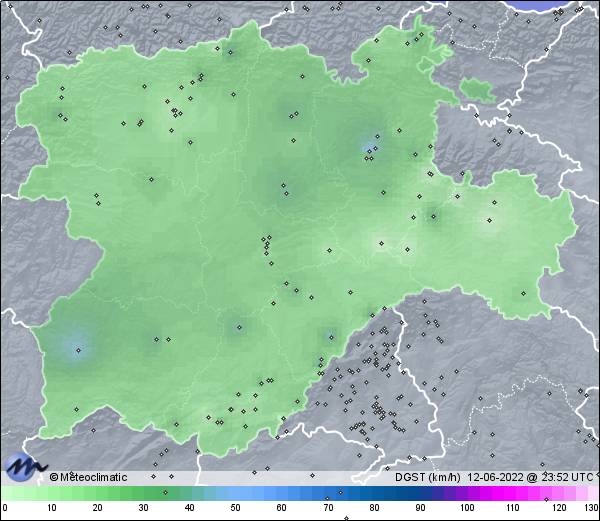The image size is (600, 521).
Task: Click the 0 label on the scale
Action: point(5,508)
